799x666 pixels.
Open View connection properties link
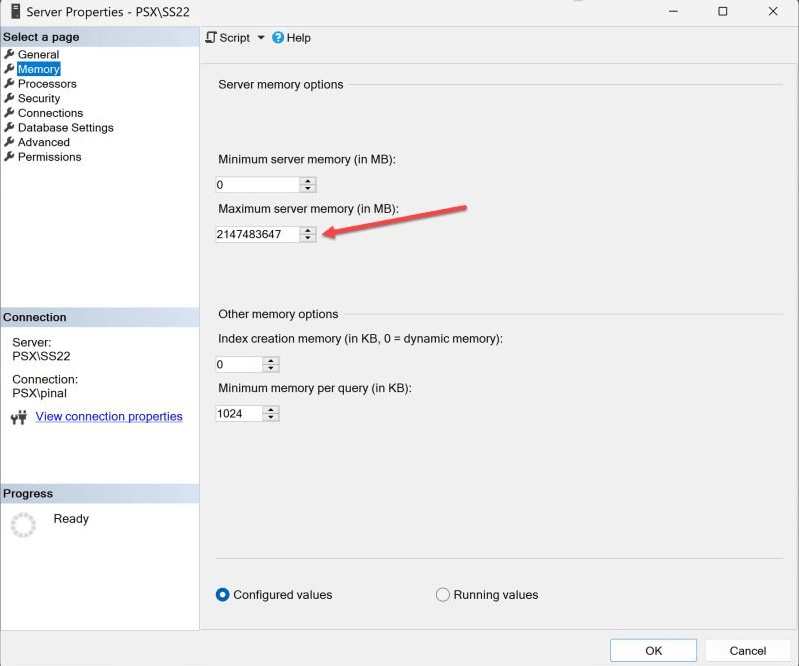tap(109, 416)
